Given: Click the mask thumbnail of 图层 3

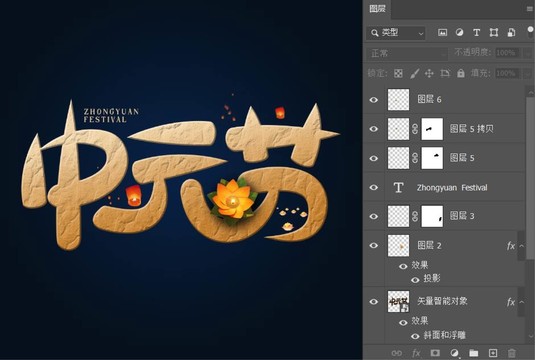Looking at the screenshot, I should click(x=432, y=216).
